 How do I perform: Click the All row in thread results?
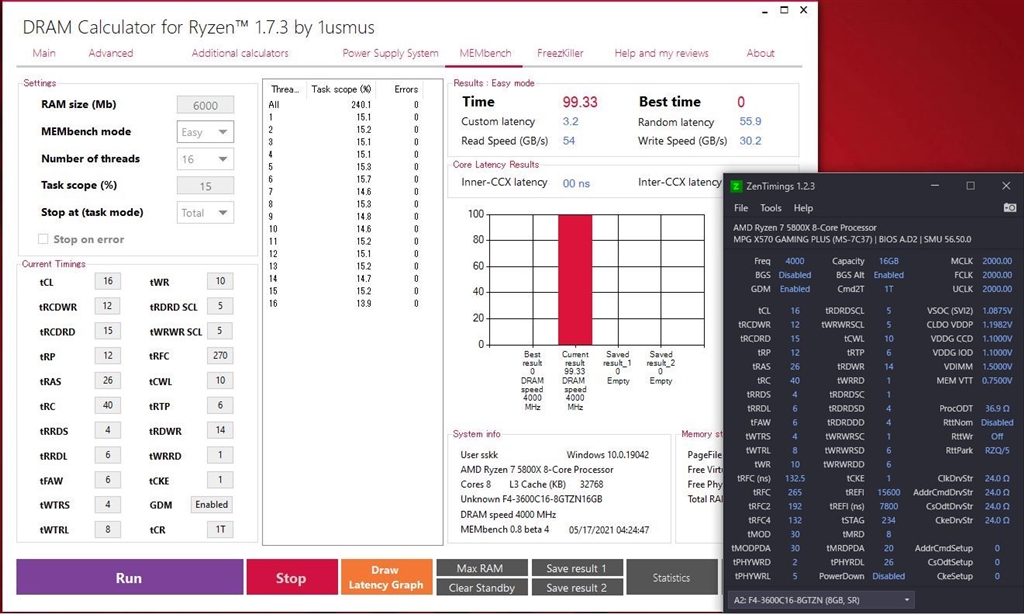[x=344, y=105]
